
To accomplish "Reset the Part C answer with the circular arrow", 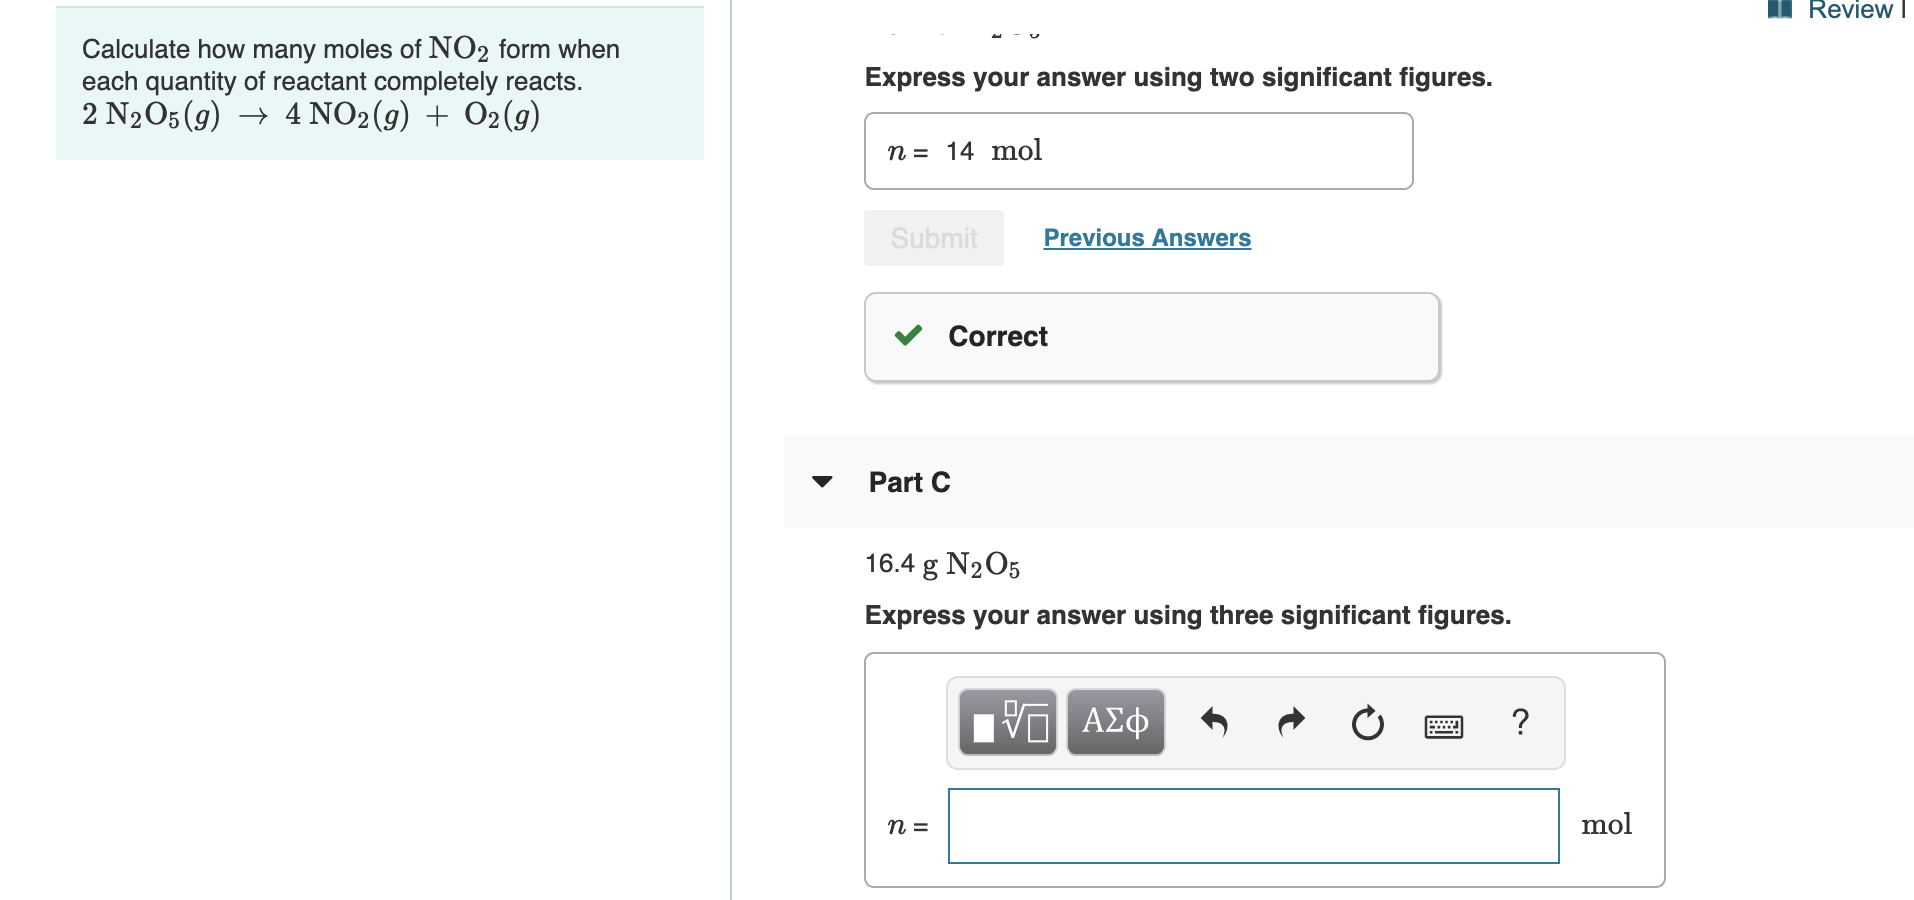I will [x=1366, y=722].
